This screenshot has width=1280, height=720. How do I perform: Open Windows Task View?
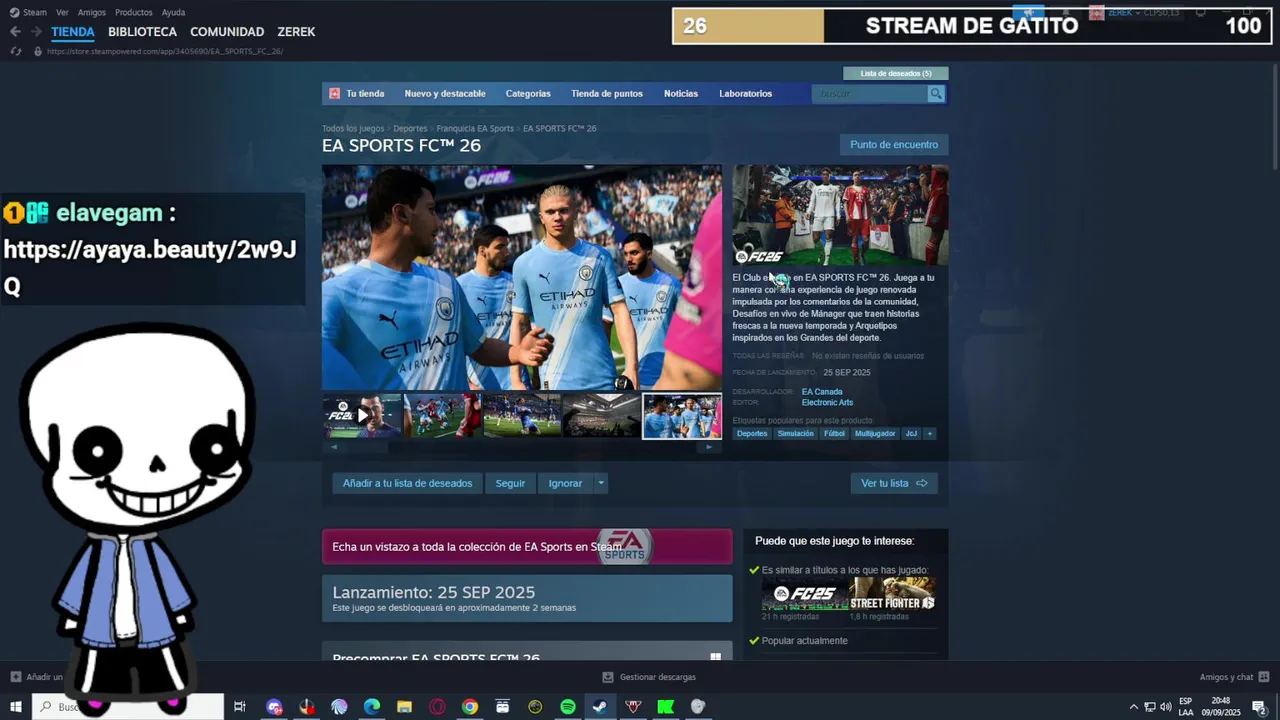239,707
